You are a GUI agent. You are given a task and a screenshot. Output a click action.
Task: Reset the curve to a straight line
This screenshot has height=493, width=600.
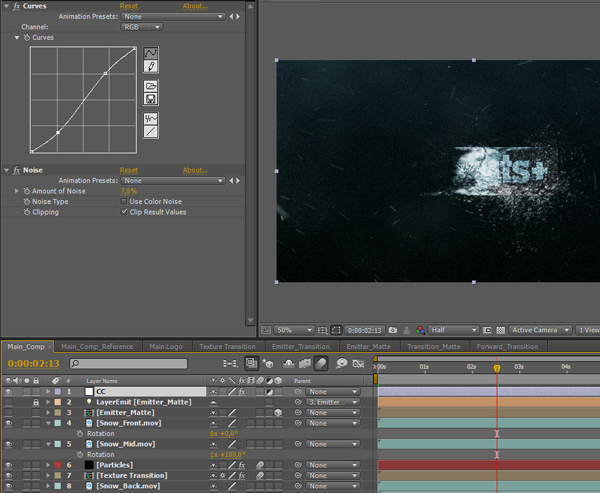coord(151,131)
